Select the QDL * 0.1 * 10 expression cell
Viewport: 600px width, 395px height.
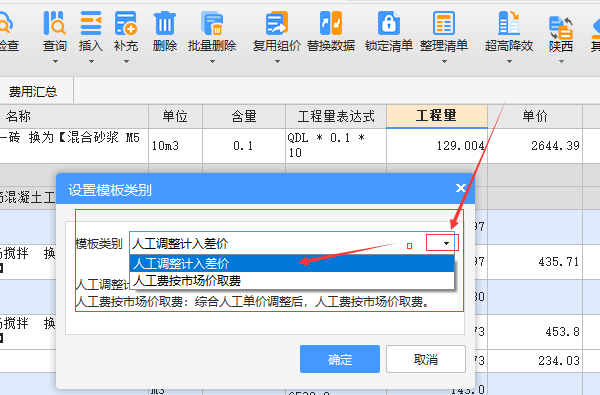pyautogui.click(x=336, y=146)
